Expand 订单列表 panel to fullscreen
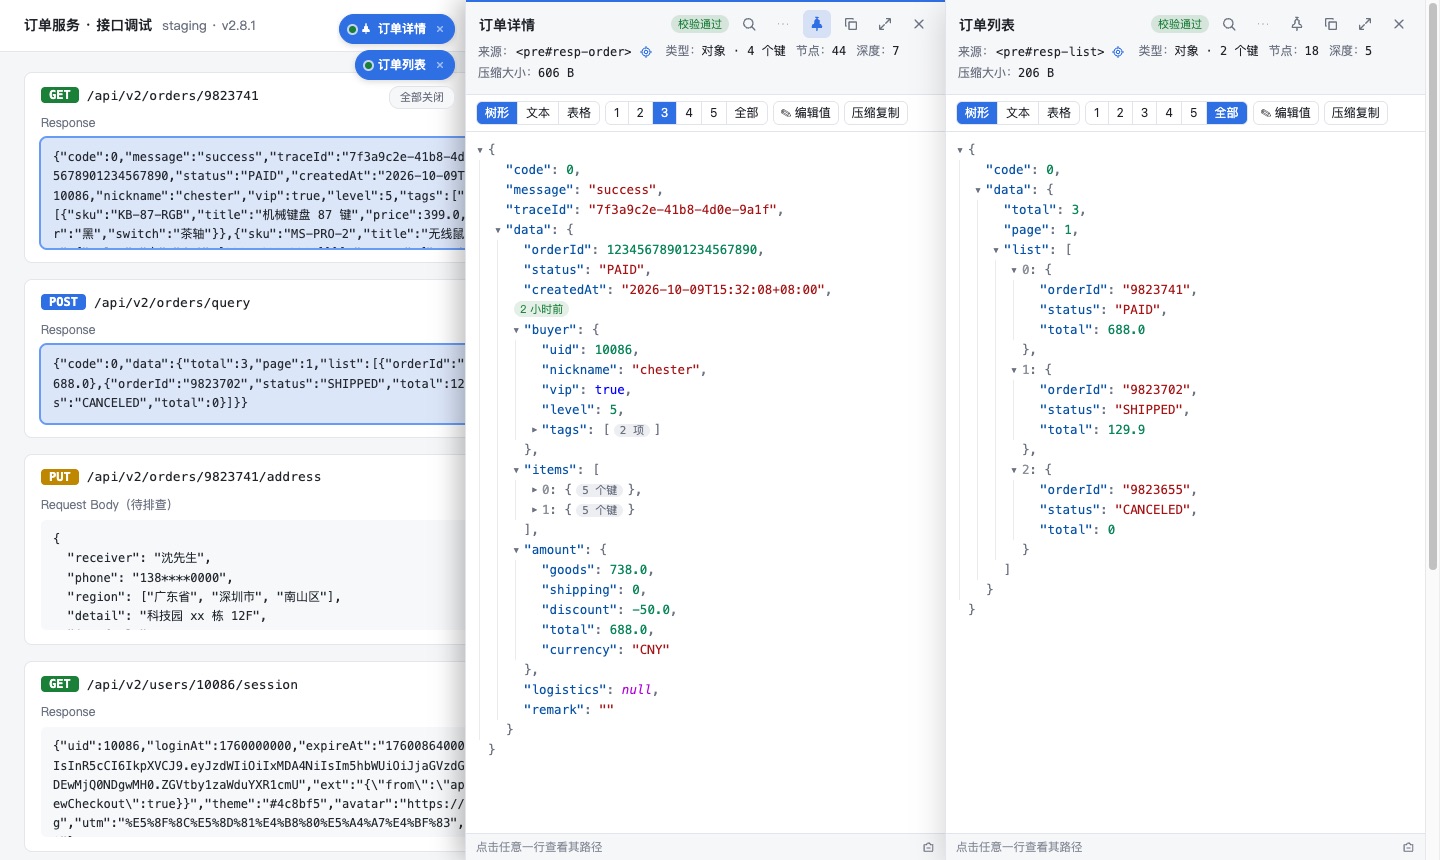 tap(1365, 24)
